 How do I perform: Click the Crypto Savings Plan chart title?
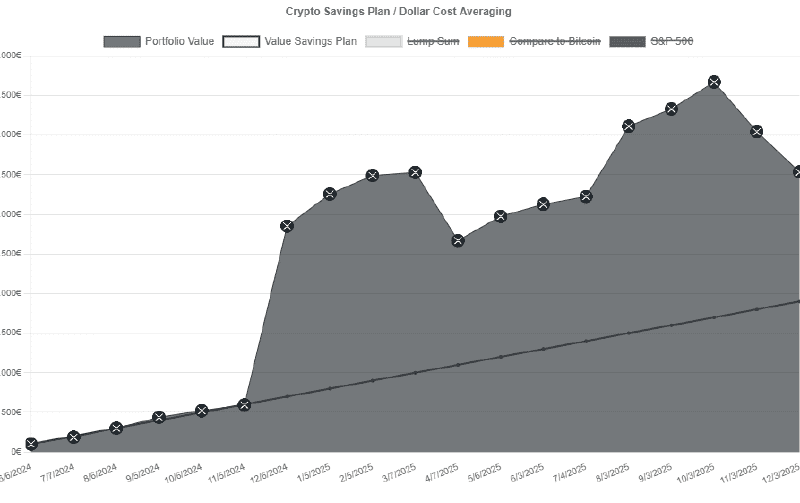pyautogui.click(x=400, y=10)
